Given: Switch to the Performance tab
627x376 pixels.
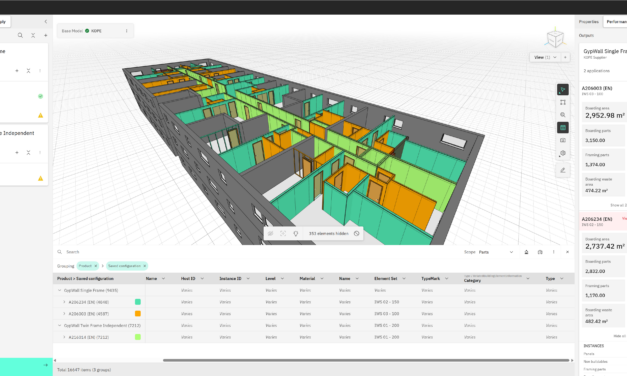Looking at the screenshot, I should point(616,22).
